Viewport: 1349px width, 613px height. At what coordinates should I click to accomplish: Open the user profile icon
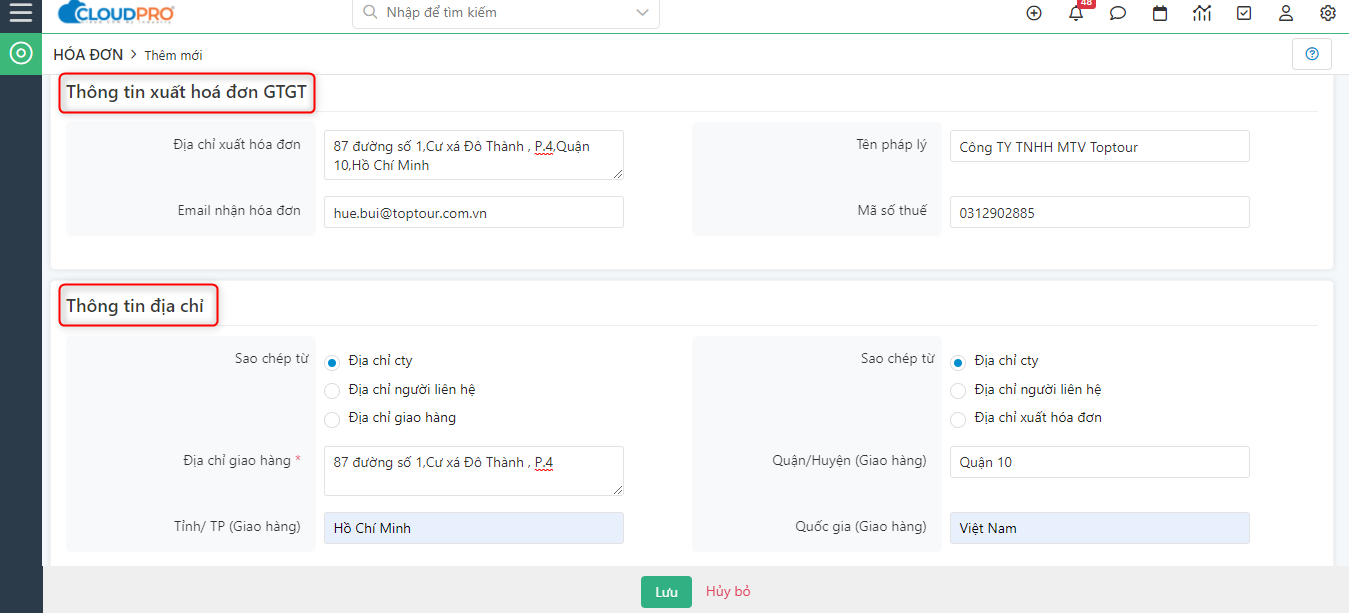[1286, 13]
